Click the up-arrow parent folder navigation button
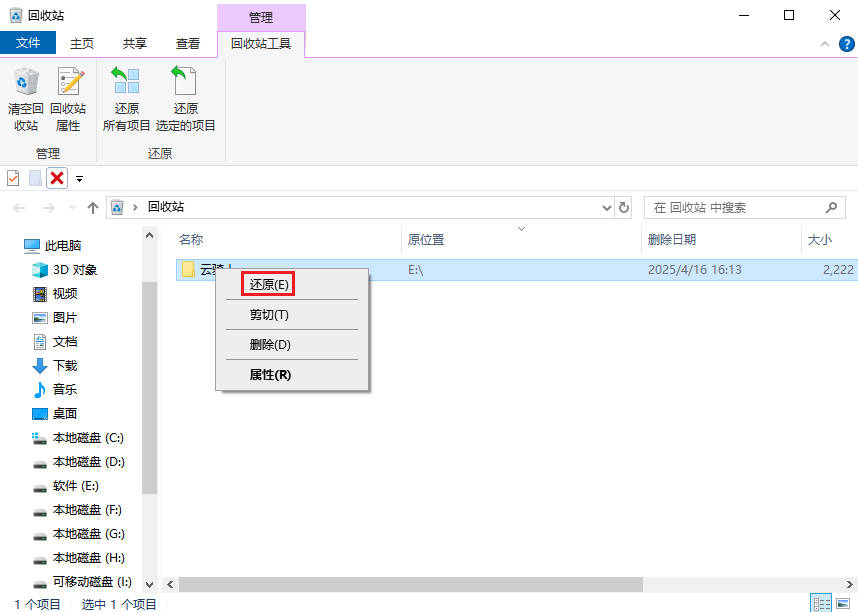 93,208
